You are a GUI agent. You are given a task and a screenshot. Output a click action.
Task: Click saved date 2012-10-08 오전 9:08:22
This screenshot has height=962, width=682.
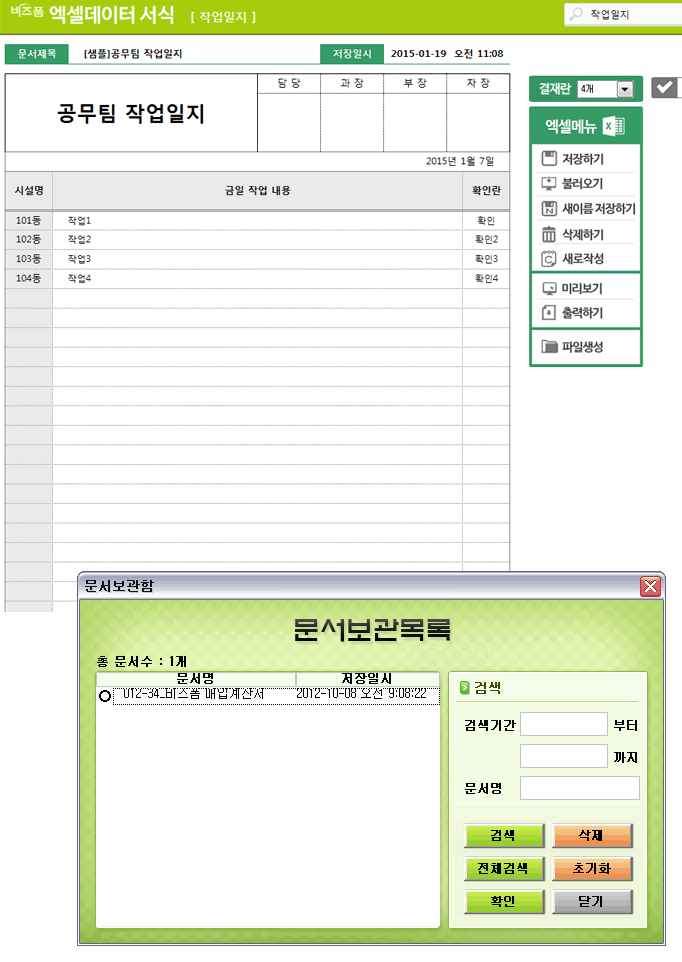click(361, 694)
